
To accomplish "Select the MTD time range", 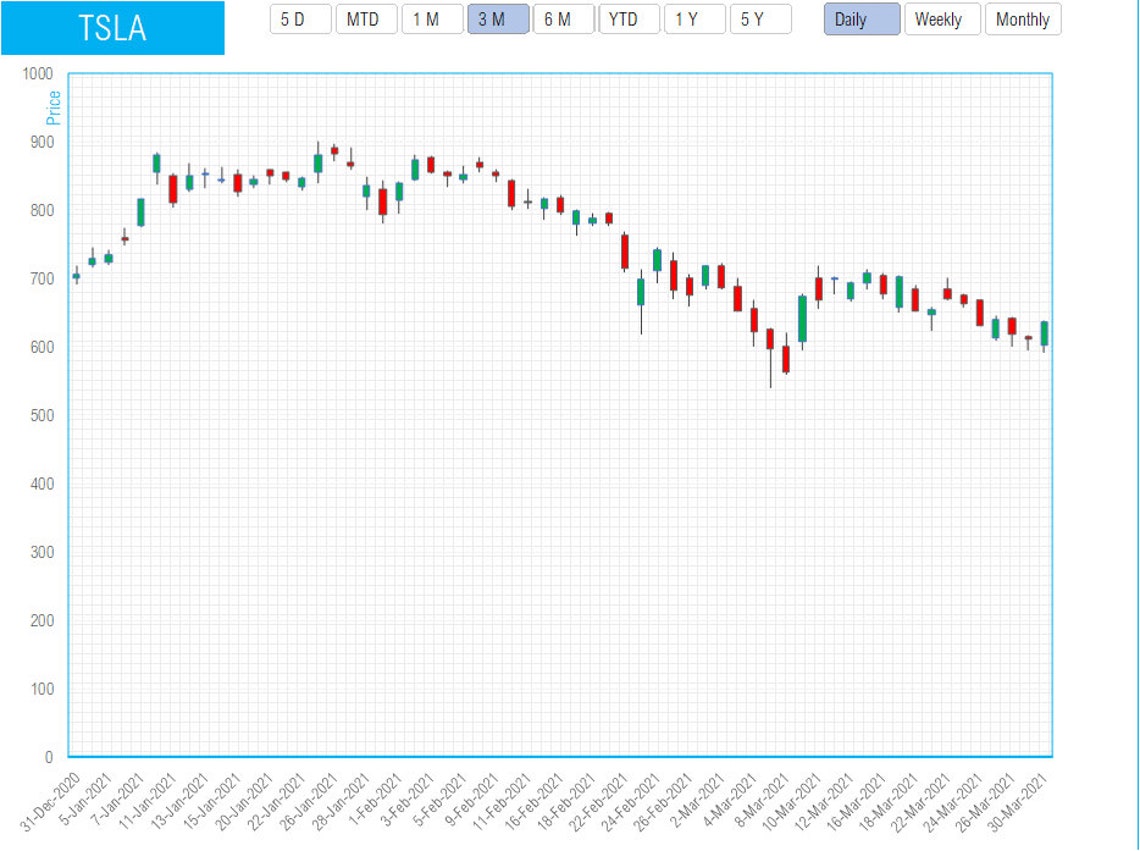I will tap(366, 19).
